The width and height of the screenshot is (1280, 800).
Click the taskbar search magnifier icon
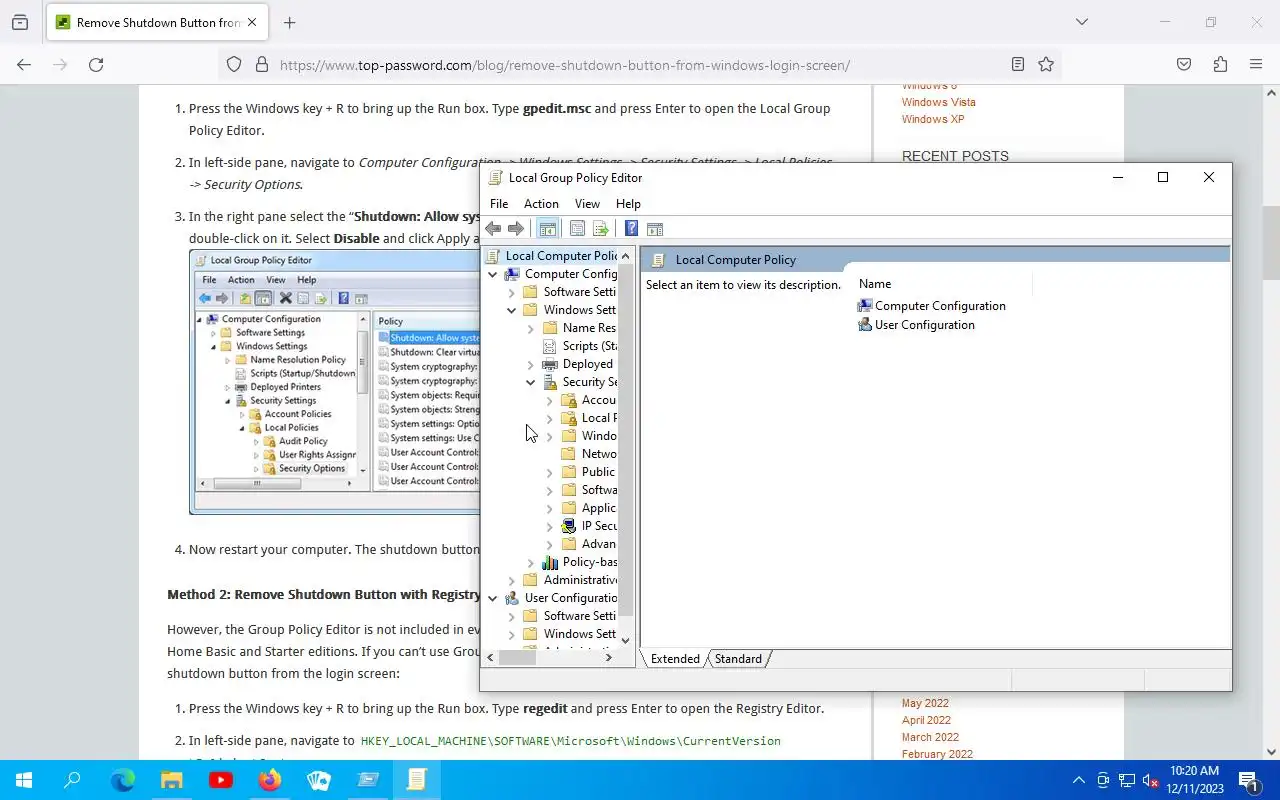[72, 780]
